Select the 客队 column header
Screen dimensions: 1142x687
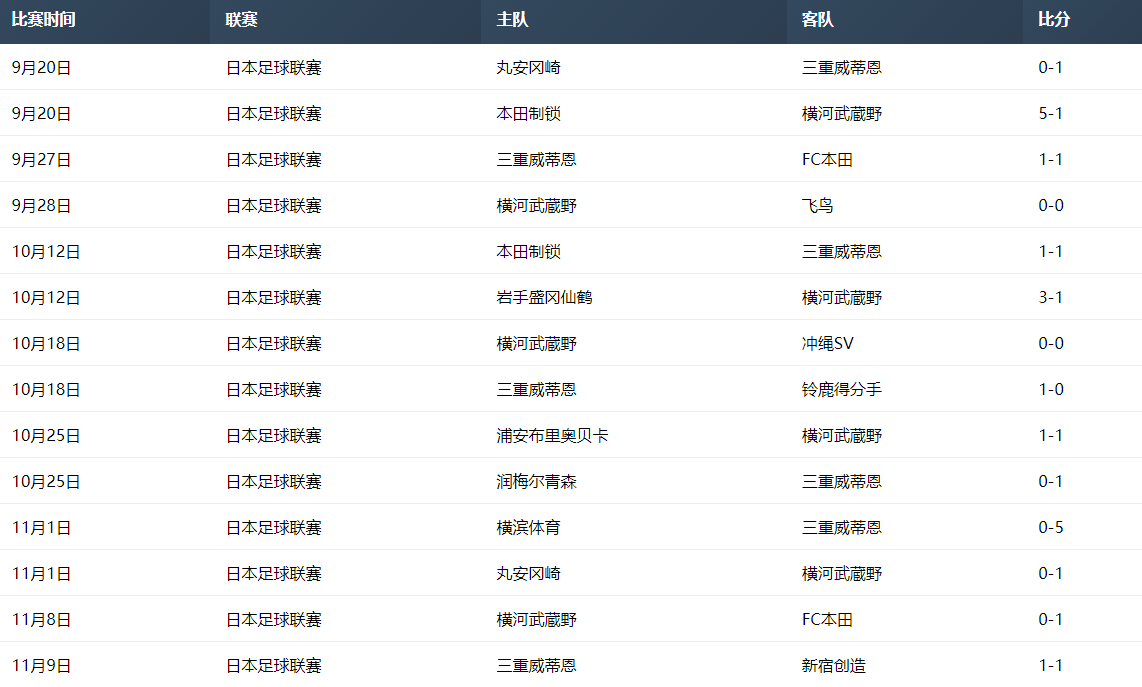pos(817,20)
